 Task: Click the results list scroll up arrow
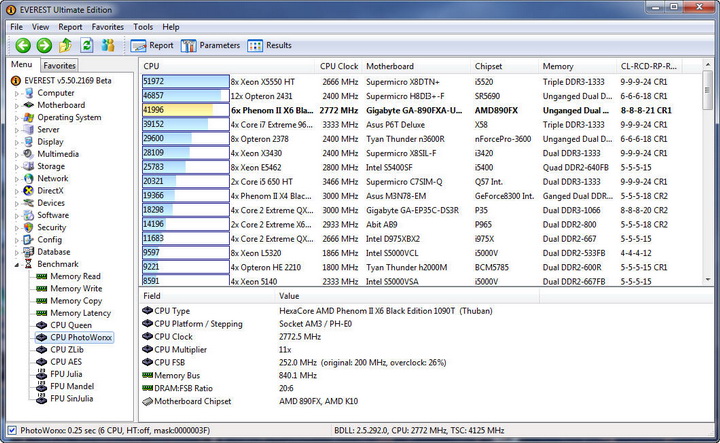coord(708,66)
